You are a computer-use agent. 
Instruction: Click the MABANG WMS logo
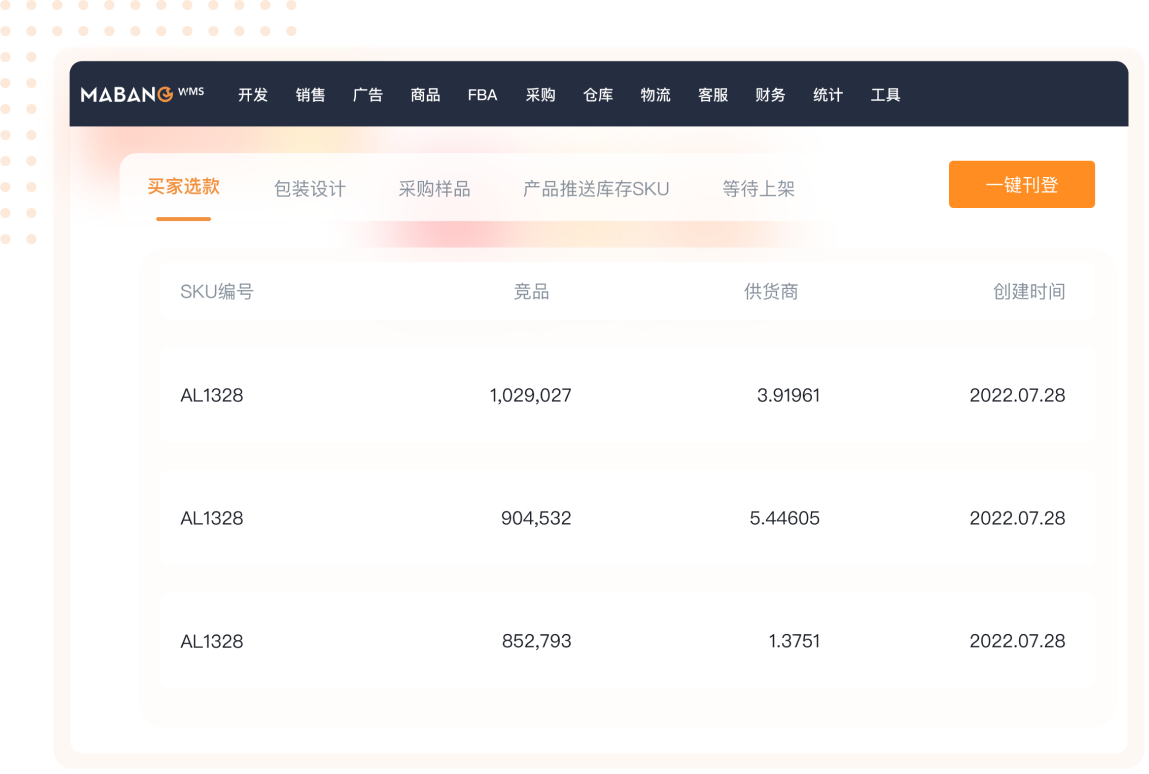142,94
